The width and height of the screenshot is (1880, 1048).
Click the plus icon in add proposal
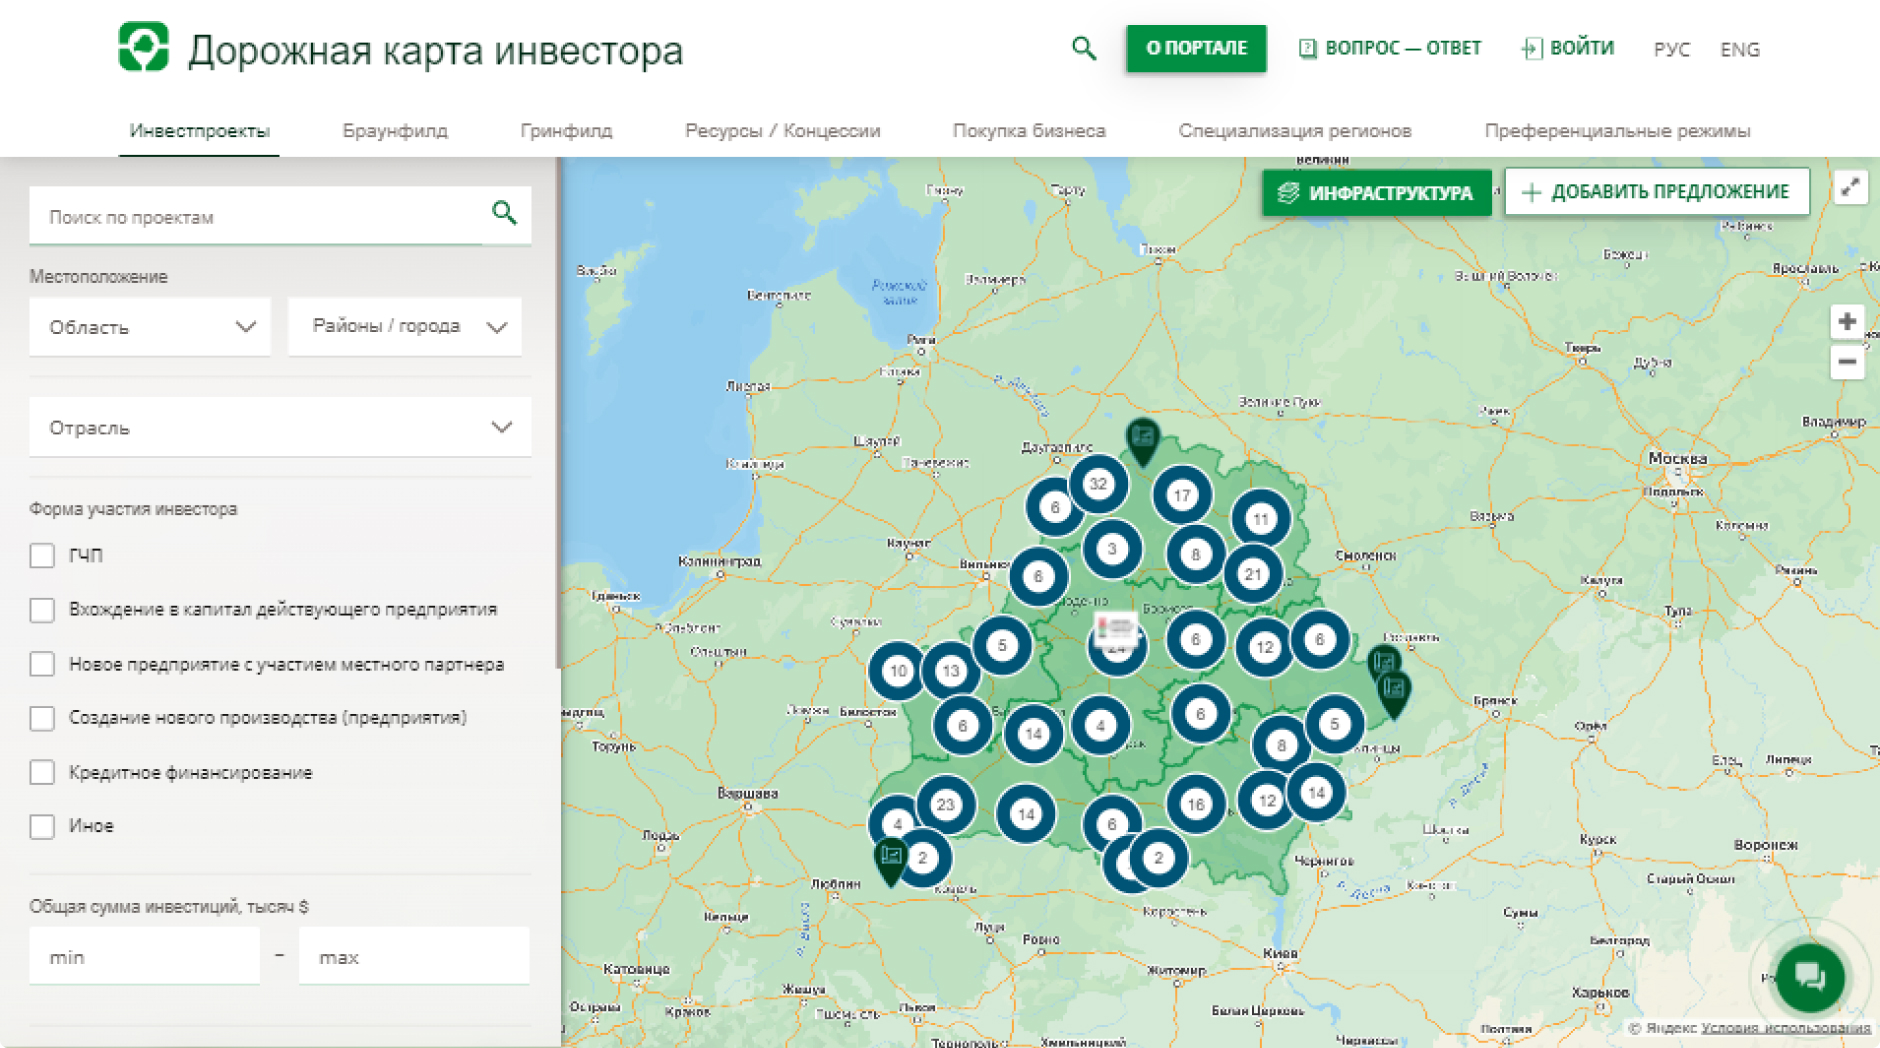point(1531,192)
